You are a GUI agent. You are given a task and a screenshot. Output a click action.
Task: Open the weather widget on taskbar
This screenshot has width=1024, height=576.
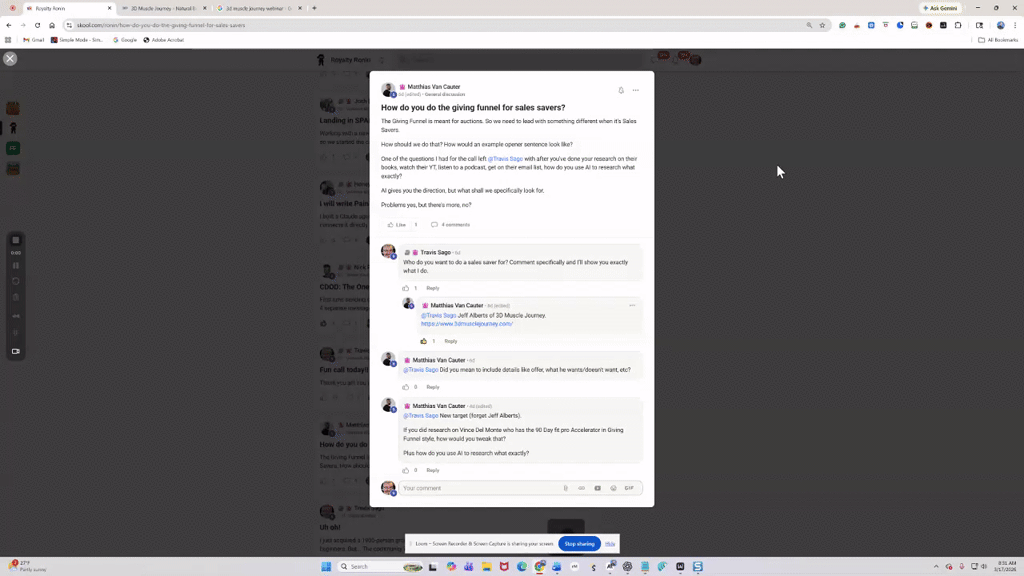27,566
